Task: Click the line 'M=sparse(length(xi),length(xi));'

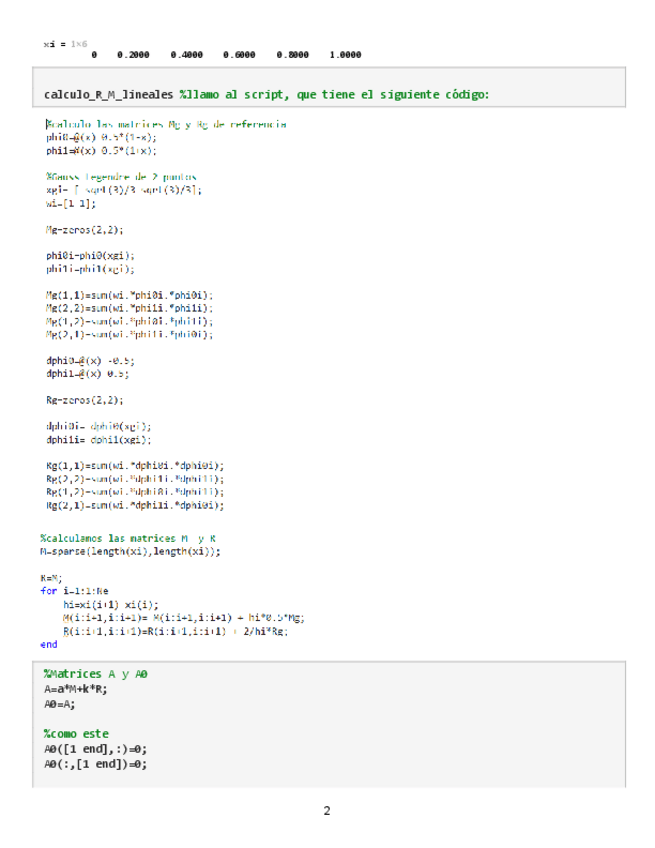Action: point(130,552)
